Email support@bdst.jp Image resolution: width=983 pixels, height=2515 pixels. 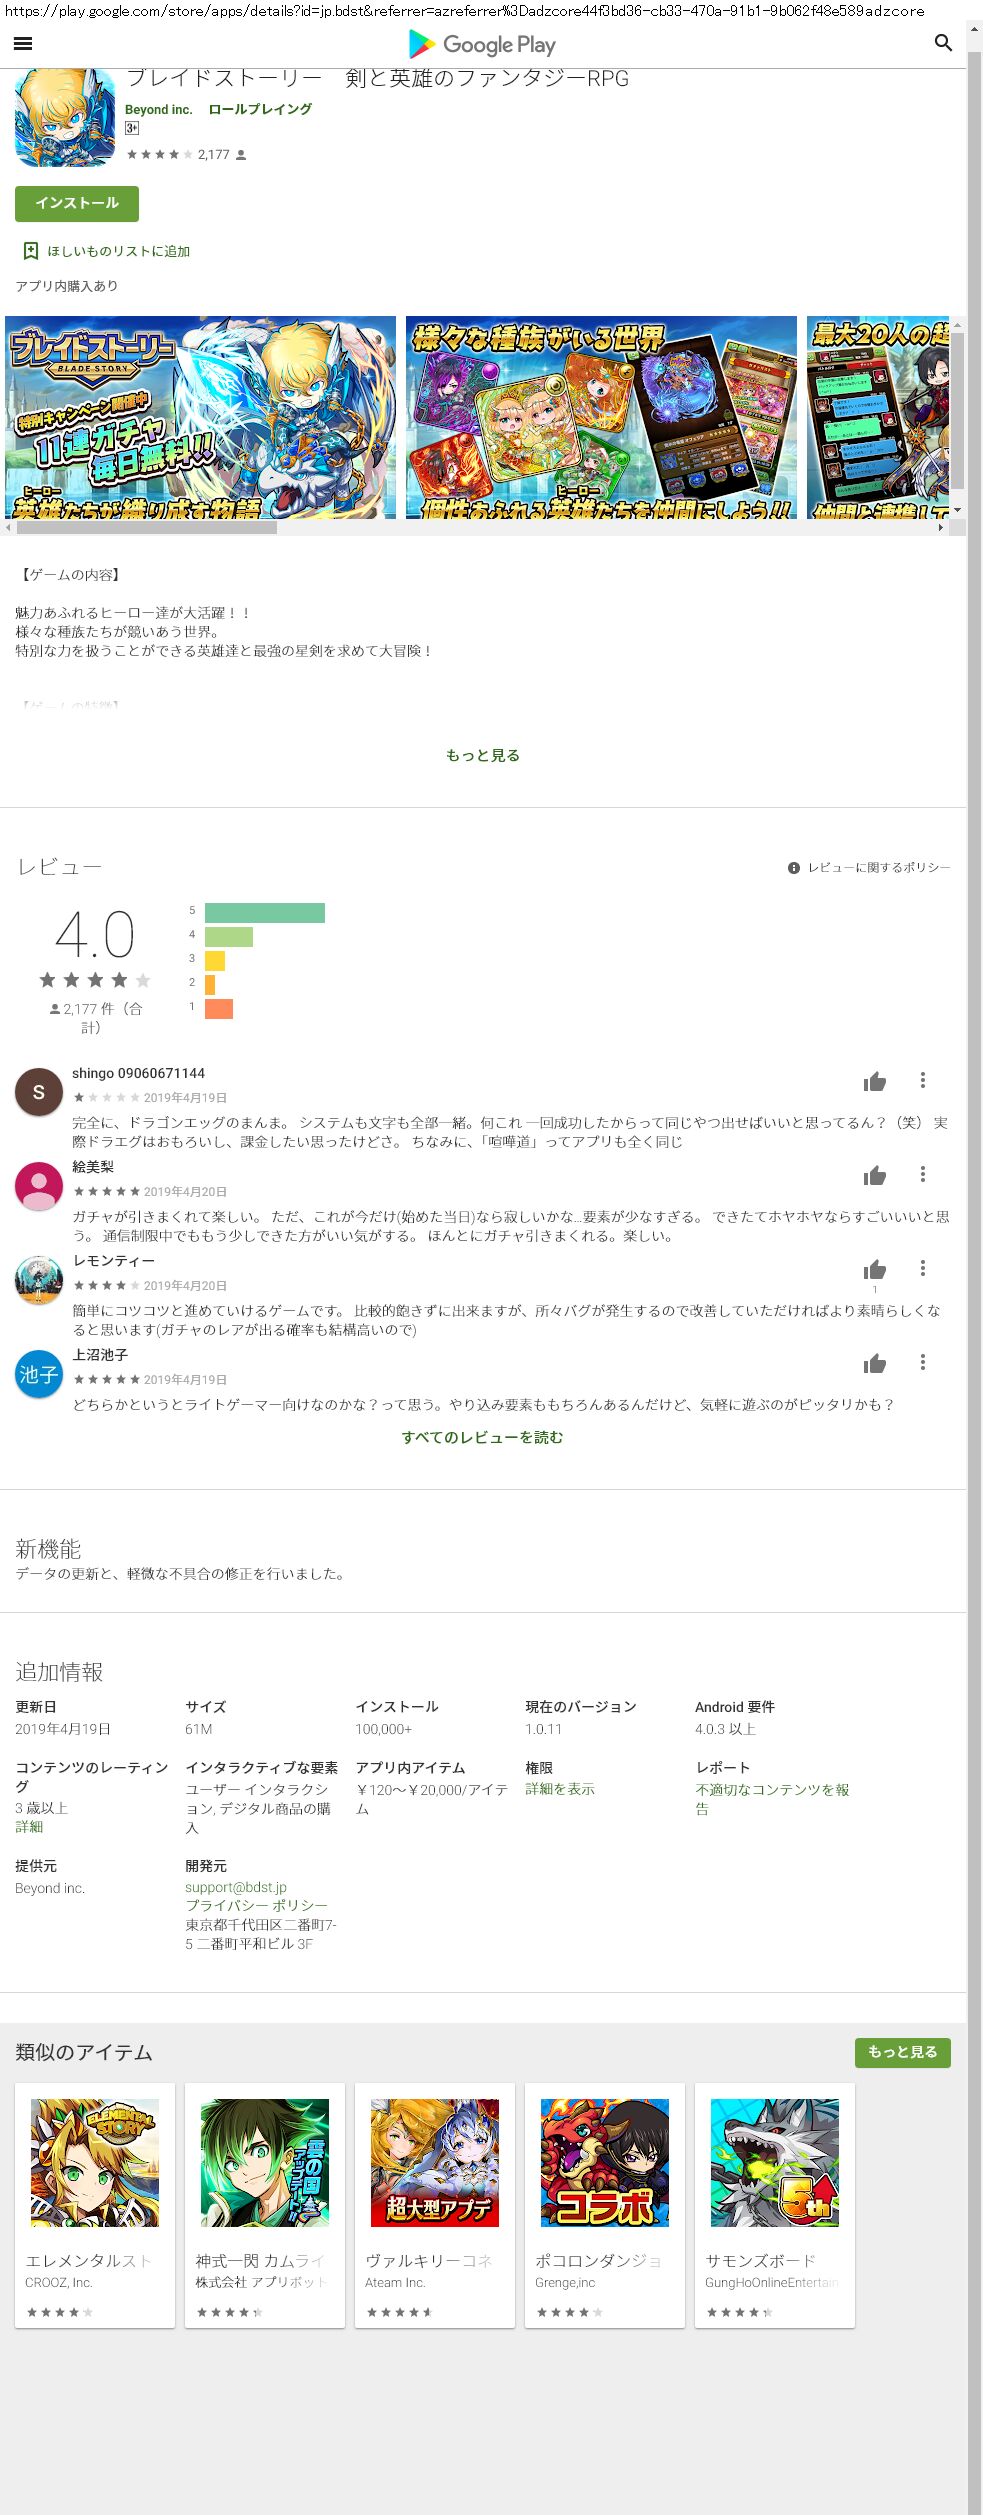pyautogui.click(x=236, y=1887)
